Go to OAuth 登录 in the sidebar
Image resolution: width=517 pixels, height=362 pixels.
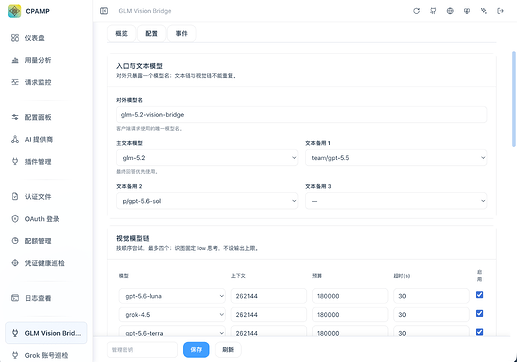coord(46,219)
